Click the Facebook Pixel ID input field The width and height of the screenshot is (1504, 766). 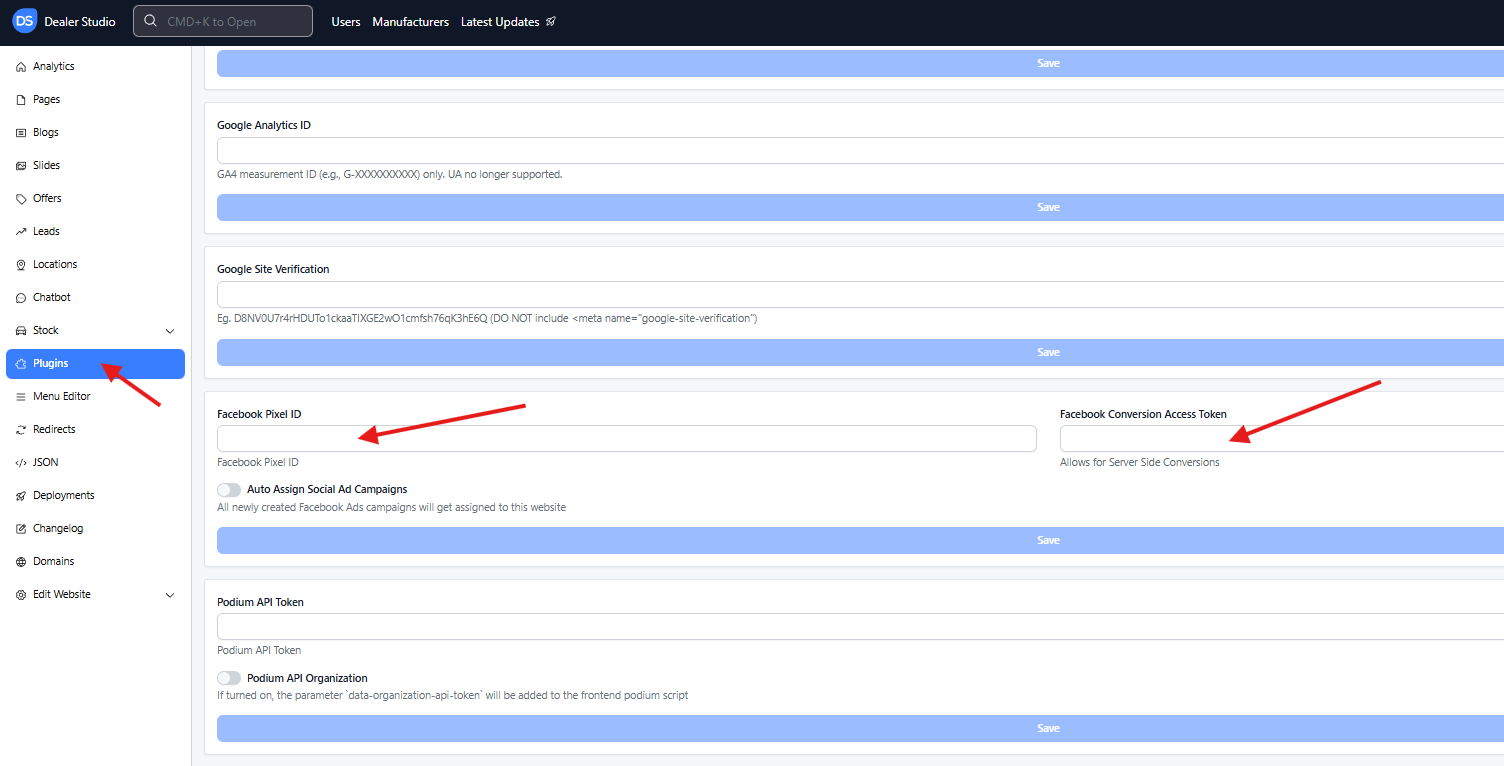click(x=626, y=438)
